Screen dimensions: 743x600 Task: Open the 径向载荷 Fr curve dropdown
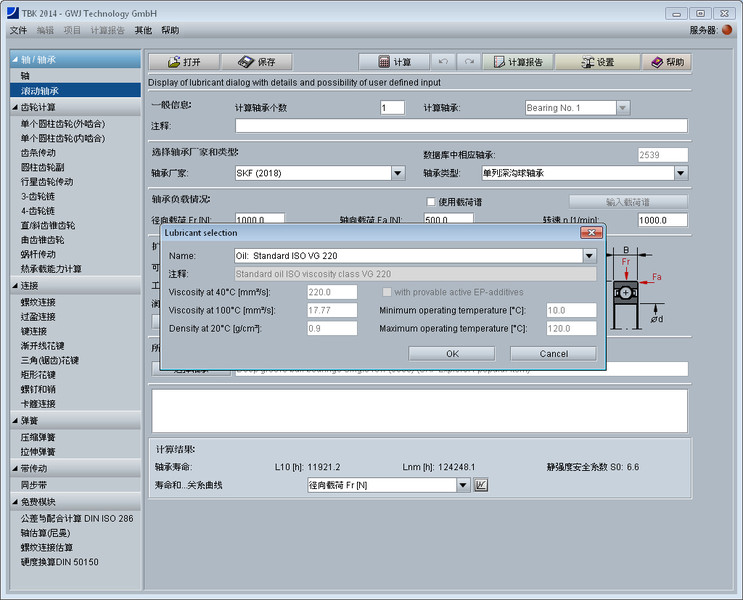click(x=463, y=485)
